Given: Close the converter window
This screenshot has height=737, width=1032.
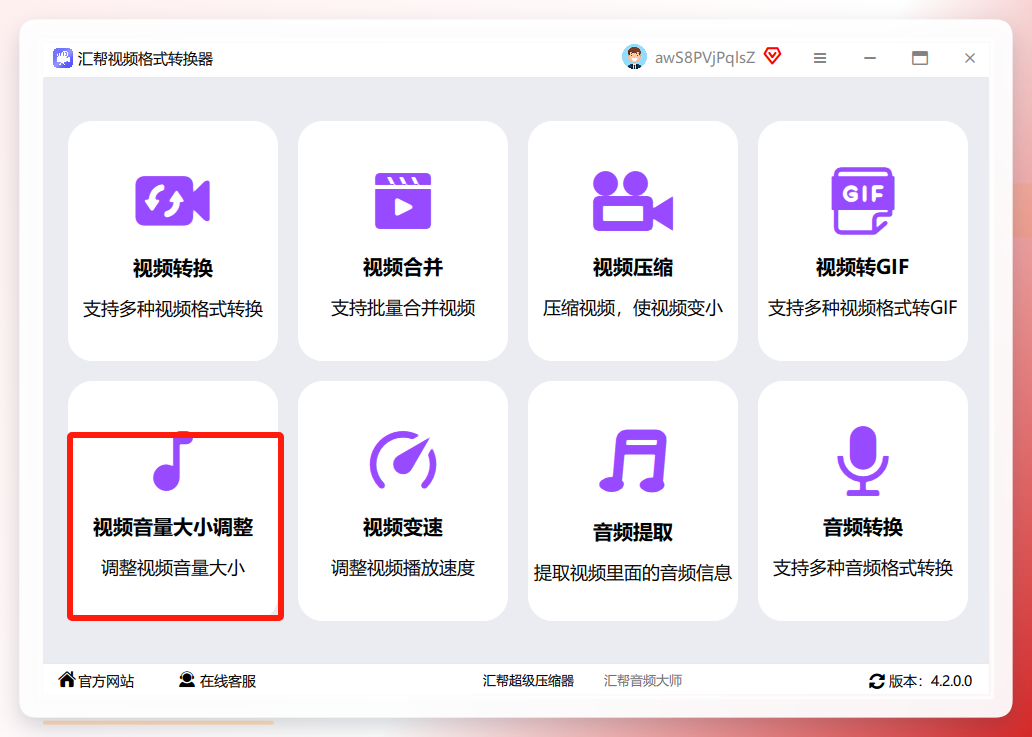Looking at the screenshot, I should (x=969, y=58).
